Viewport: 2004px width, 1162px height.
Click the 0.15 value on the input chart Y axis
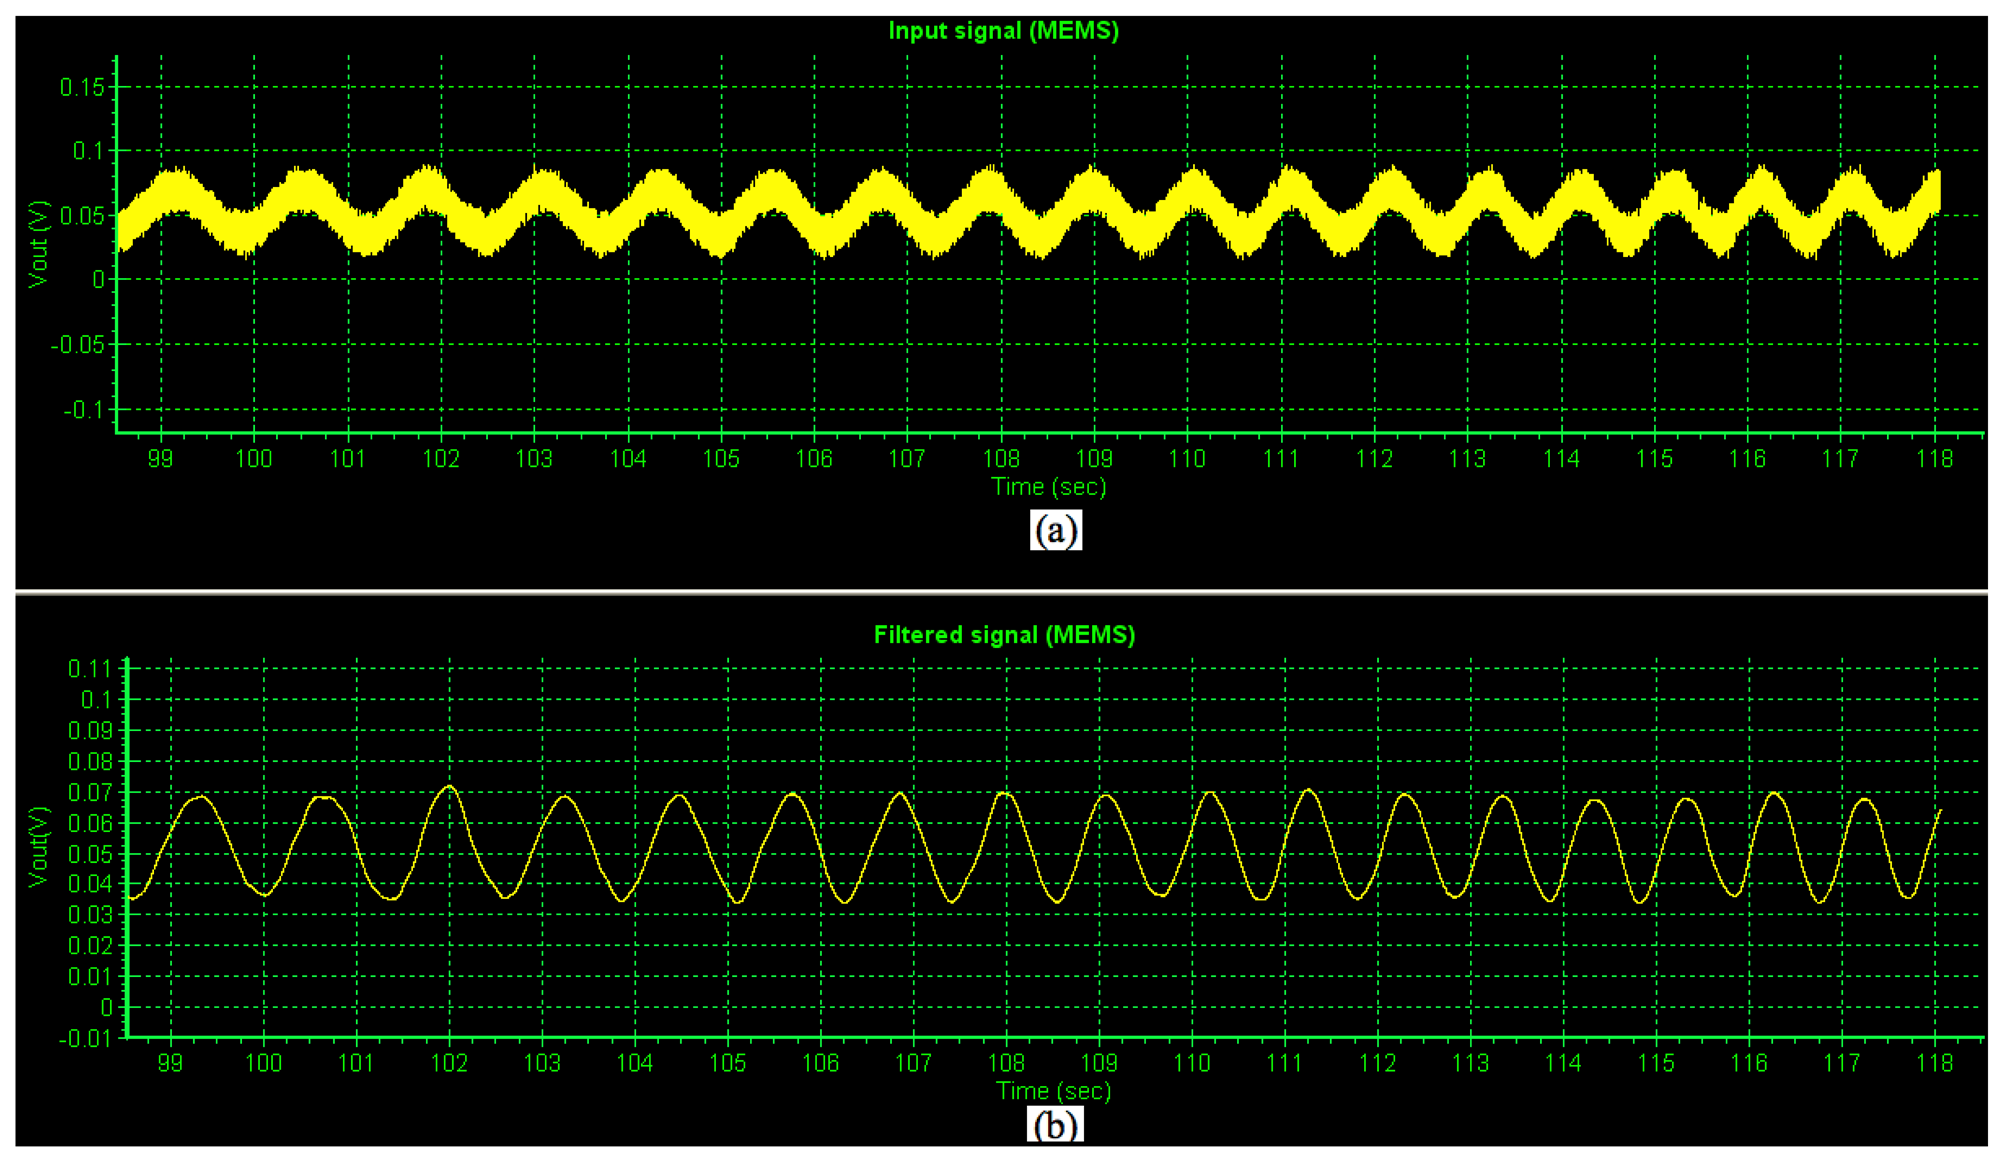coord(81,88)
